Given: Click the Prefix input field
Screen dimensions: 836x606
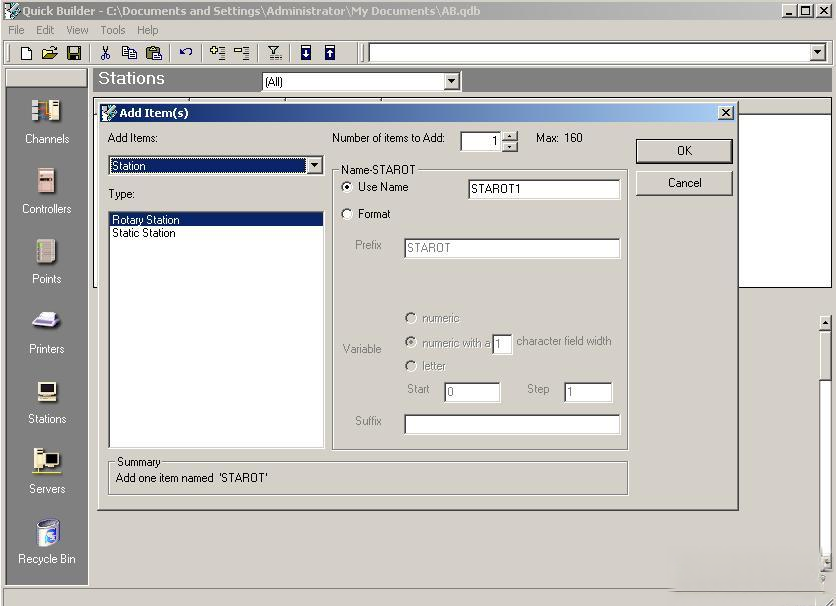Looking at the screenshot, I should [x=512, y=248].
